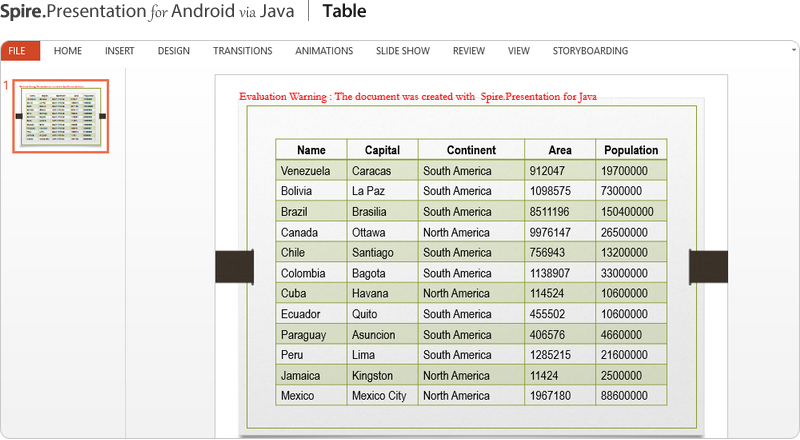Click the Continent column header
800x440 pixels.
470,150
